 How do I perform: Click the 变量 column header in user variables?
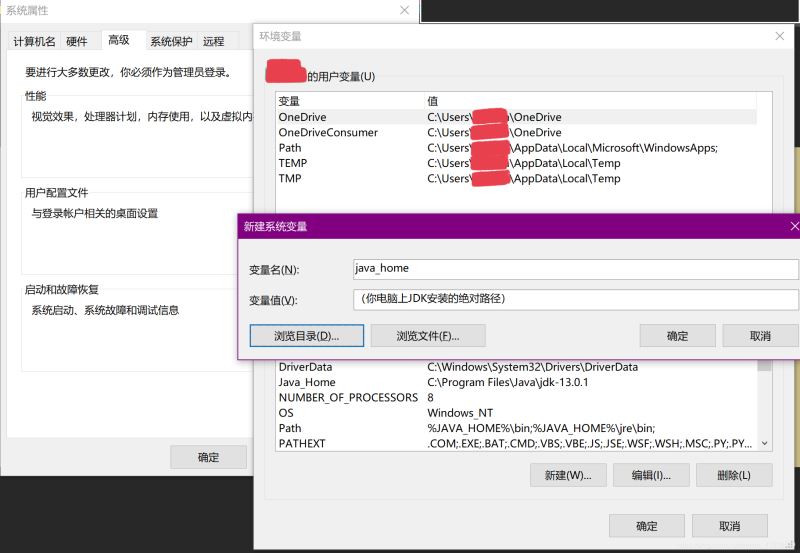(x=350, y=101)
